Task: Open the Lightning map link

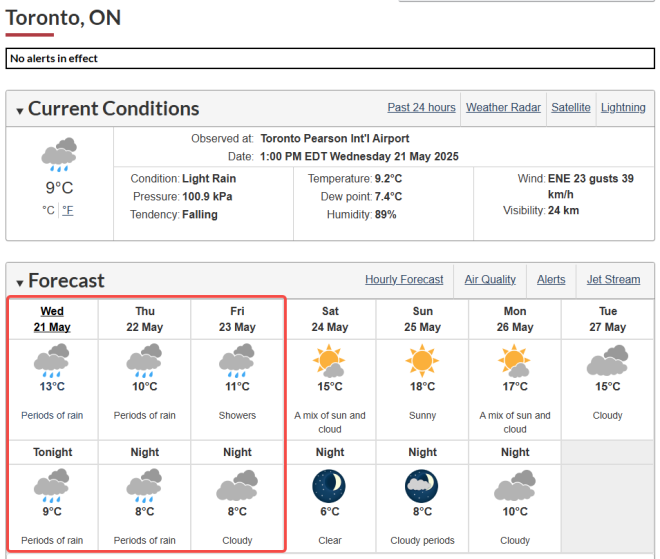Action: 623,108
